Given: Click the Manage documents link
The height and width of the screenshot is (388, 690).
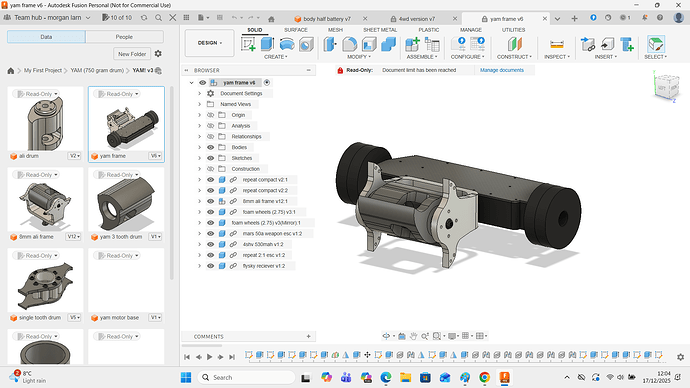Looking at the screenshot, I should (502, 70).
